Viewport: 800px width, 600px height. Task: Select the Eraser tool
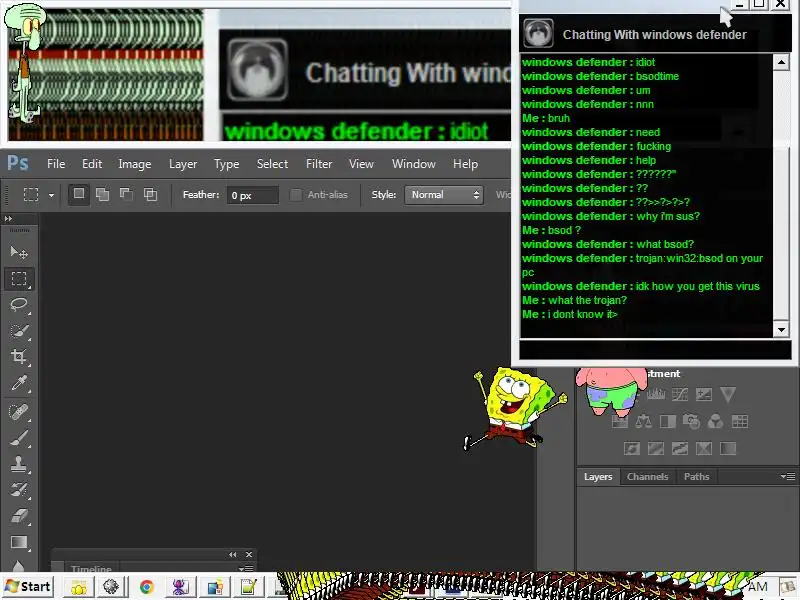pos(19,516)
